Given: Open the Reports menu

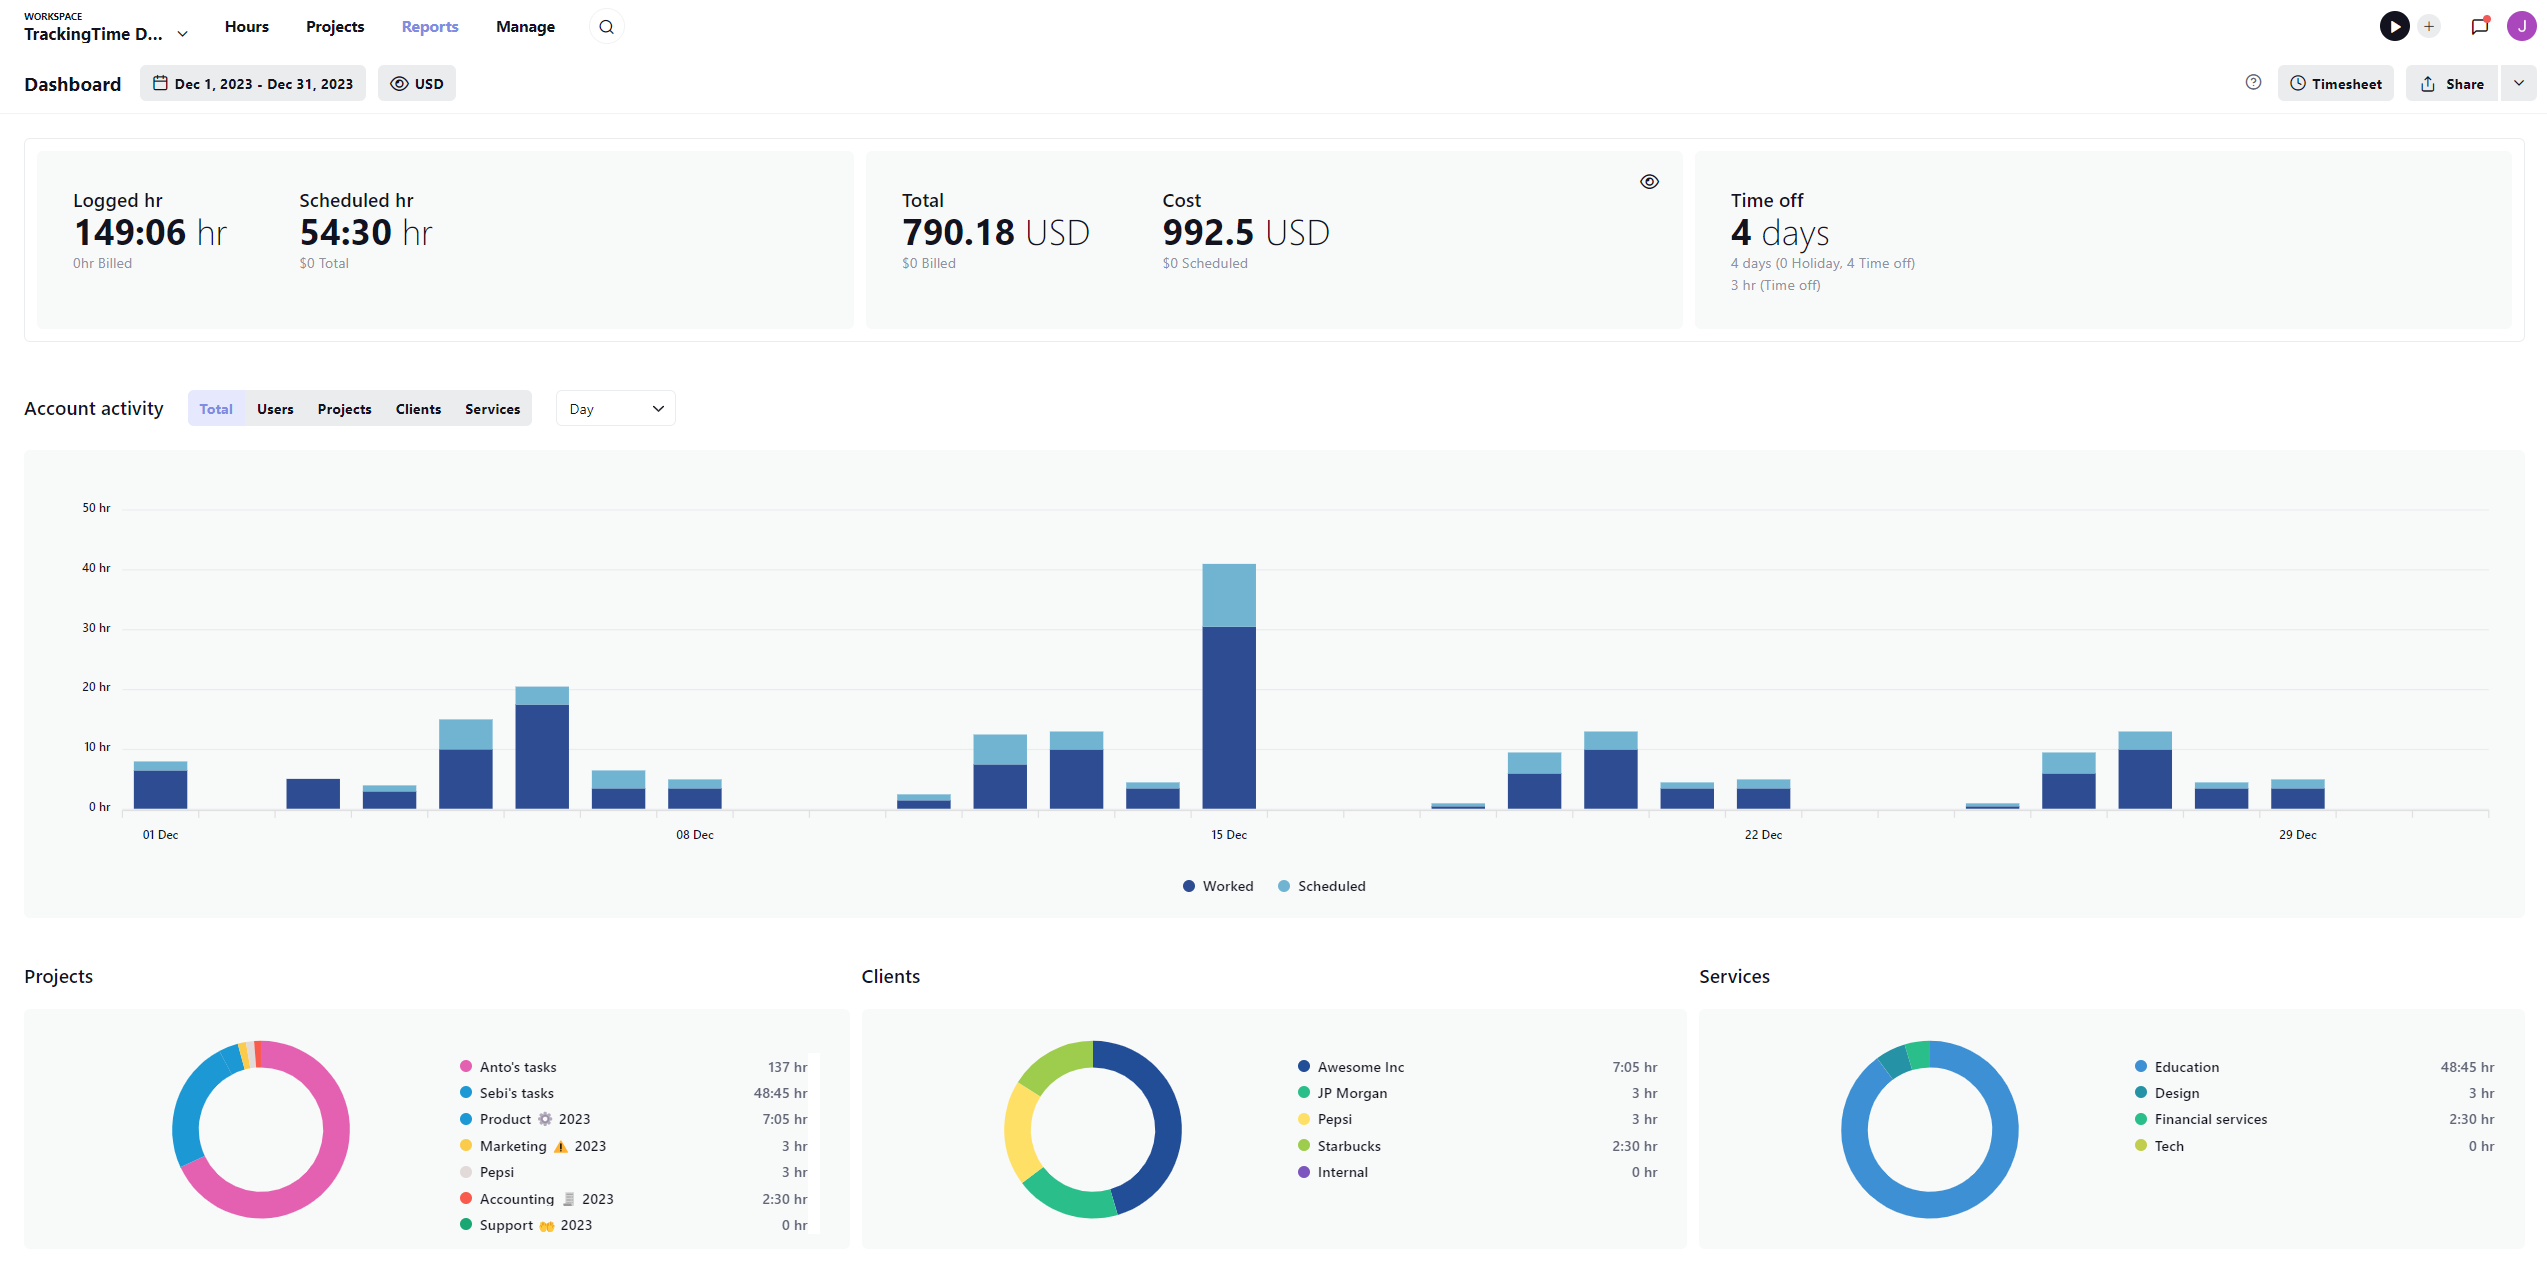Looking at the screenshot, I should tap(430, 27).
